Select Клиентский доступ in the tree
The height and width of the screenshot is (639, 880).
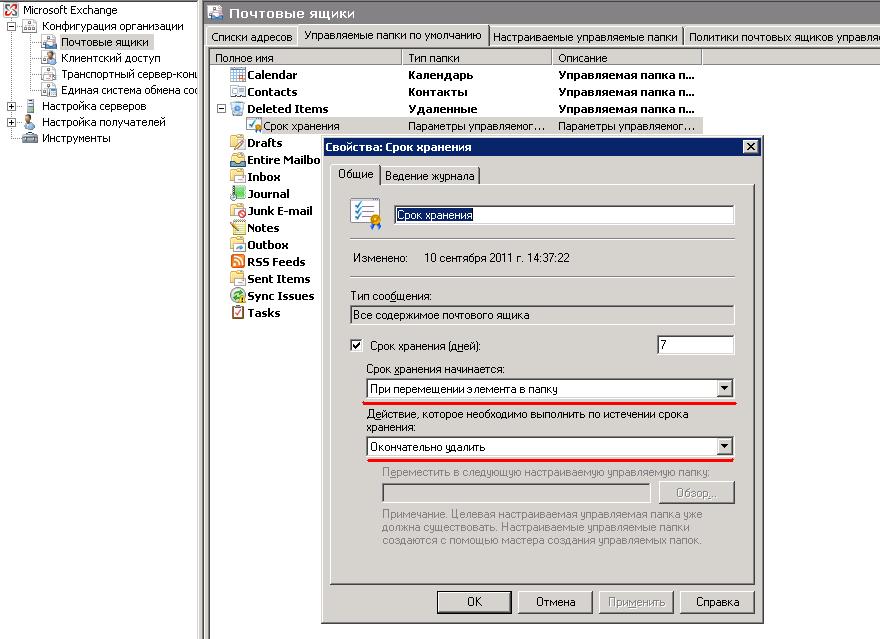coord(111,58)
